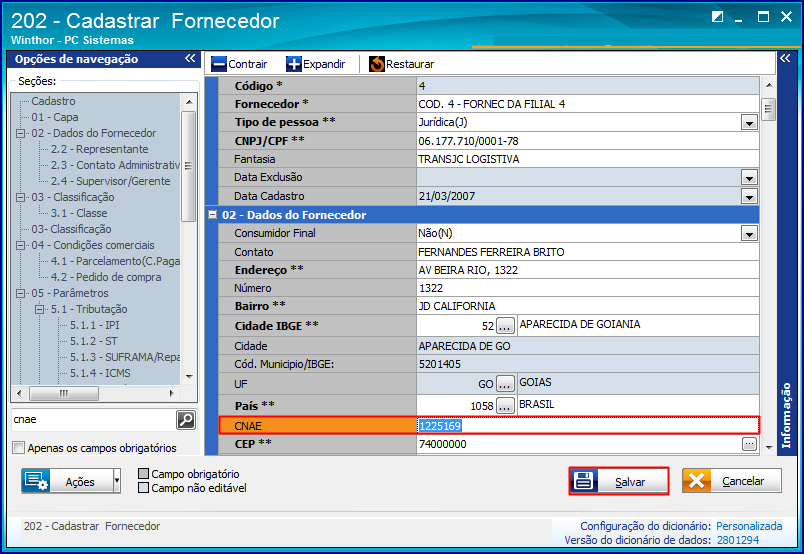Screen dimensions: 804x554
Task: Click the sections tree scroll down arrow
Action: 189,377
